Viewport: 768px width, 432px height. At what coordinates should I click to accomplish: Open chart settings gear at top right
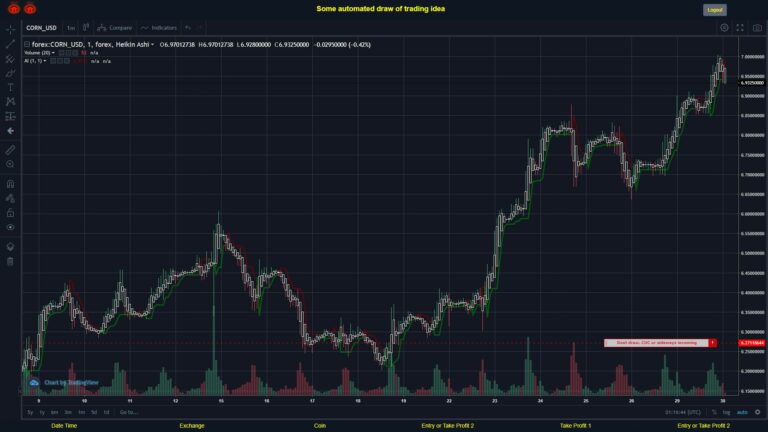point(724,28)
